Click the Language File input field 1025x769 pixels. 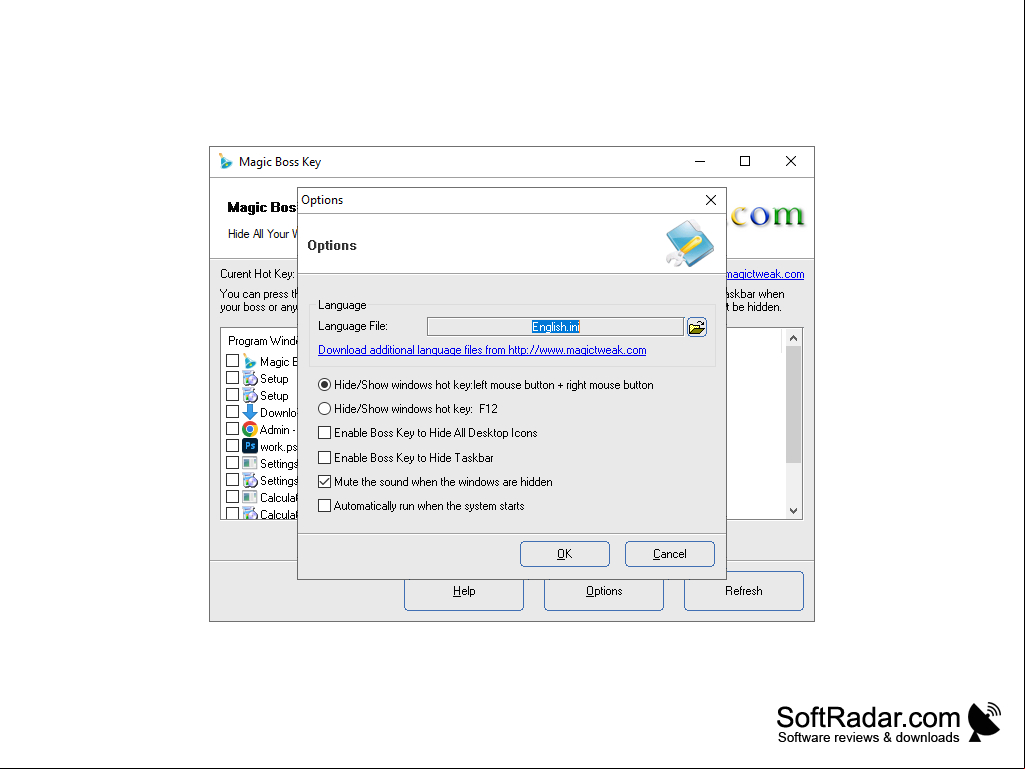coord(555,327)
